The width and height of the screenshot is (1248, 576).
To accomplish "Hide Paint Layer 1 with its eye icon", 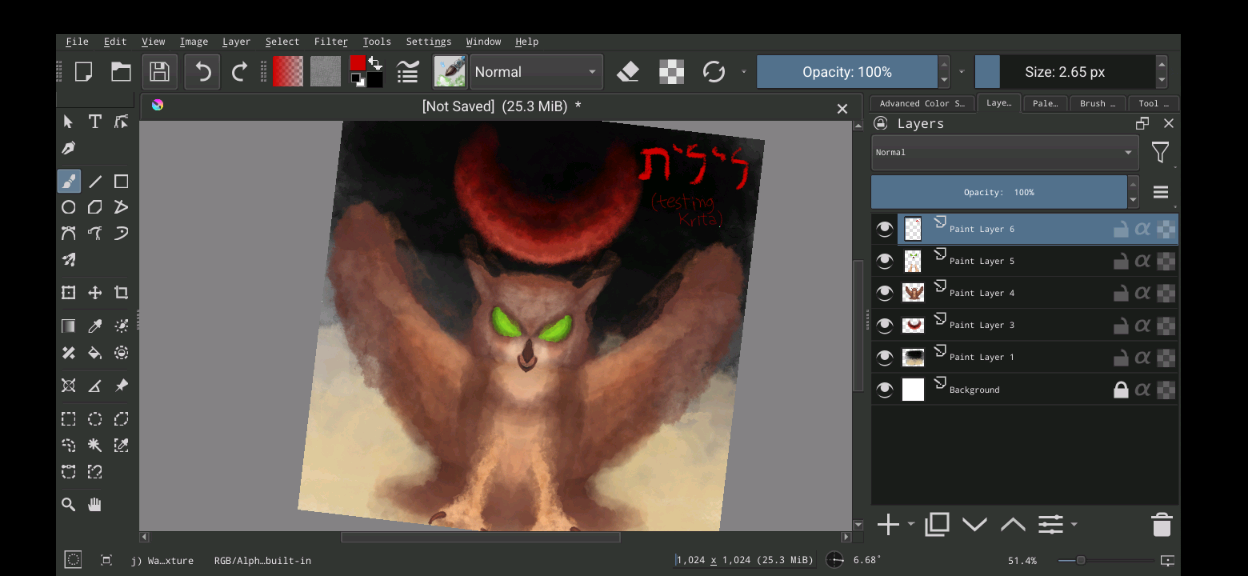I will (x=884, y=357).
